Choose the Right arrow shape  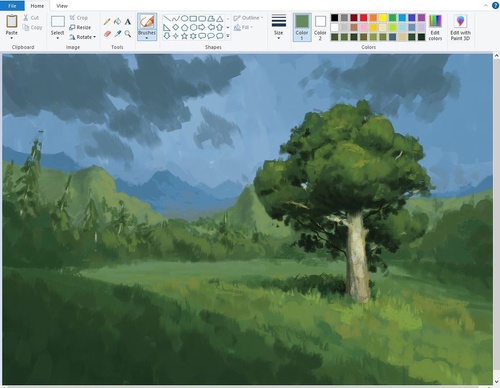tap(202, 27)
